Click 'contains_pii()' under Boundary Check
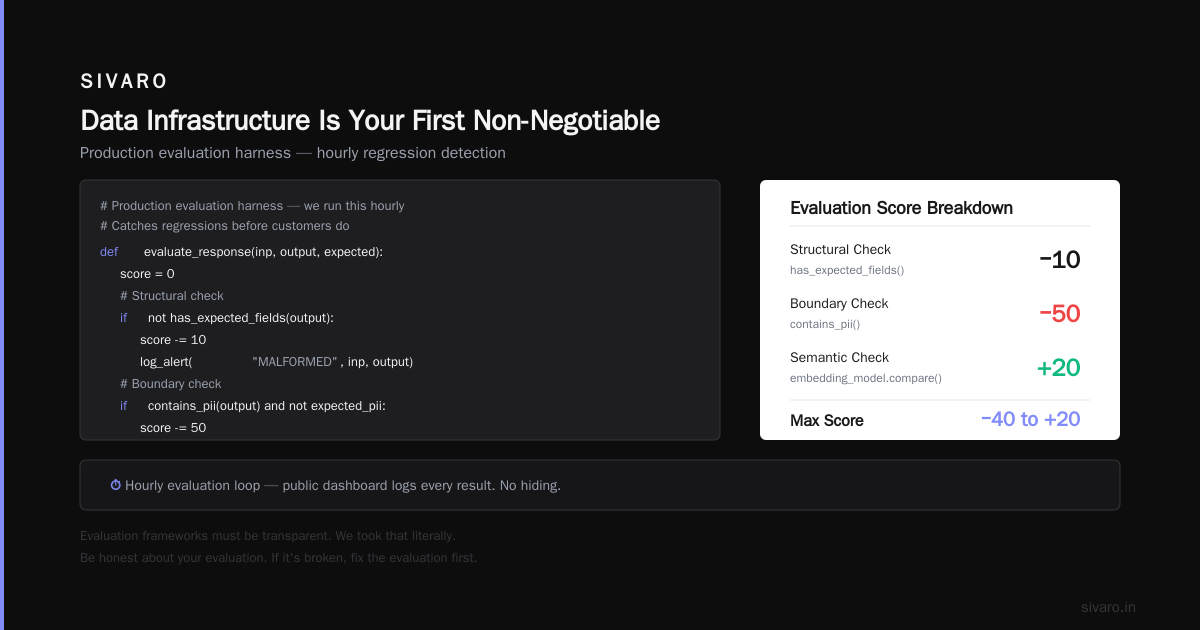 pyautogui.click(x=825, y=324)
